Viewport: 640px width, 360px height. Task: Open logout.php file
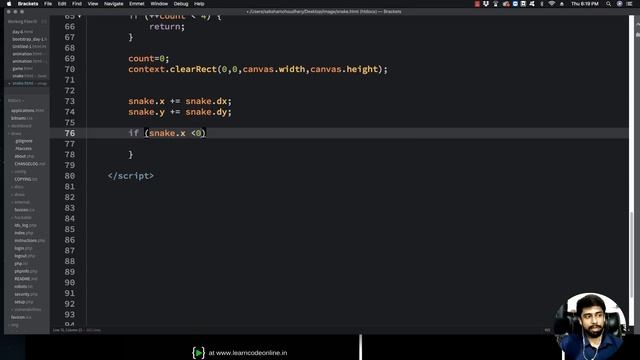(x=24, y=256)
